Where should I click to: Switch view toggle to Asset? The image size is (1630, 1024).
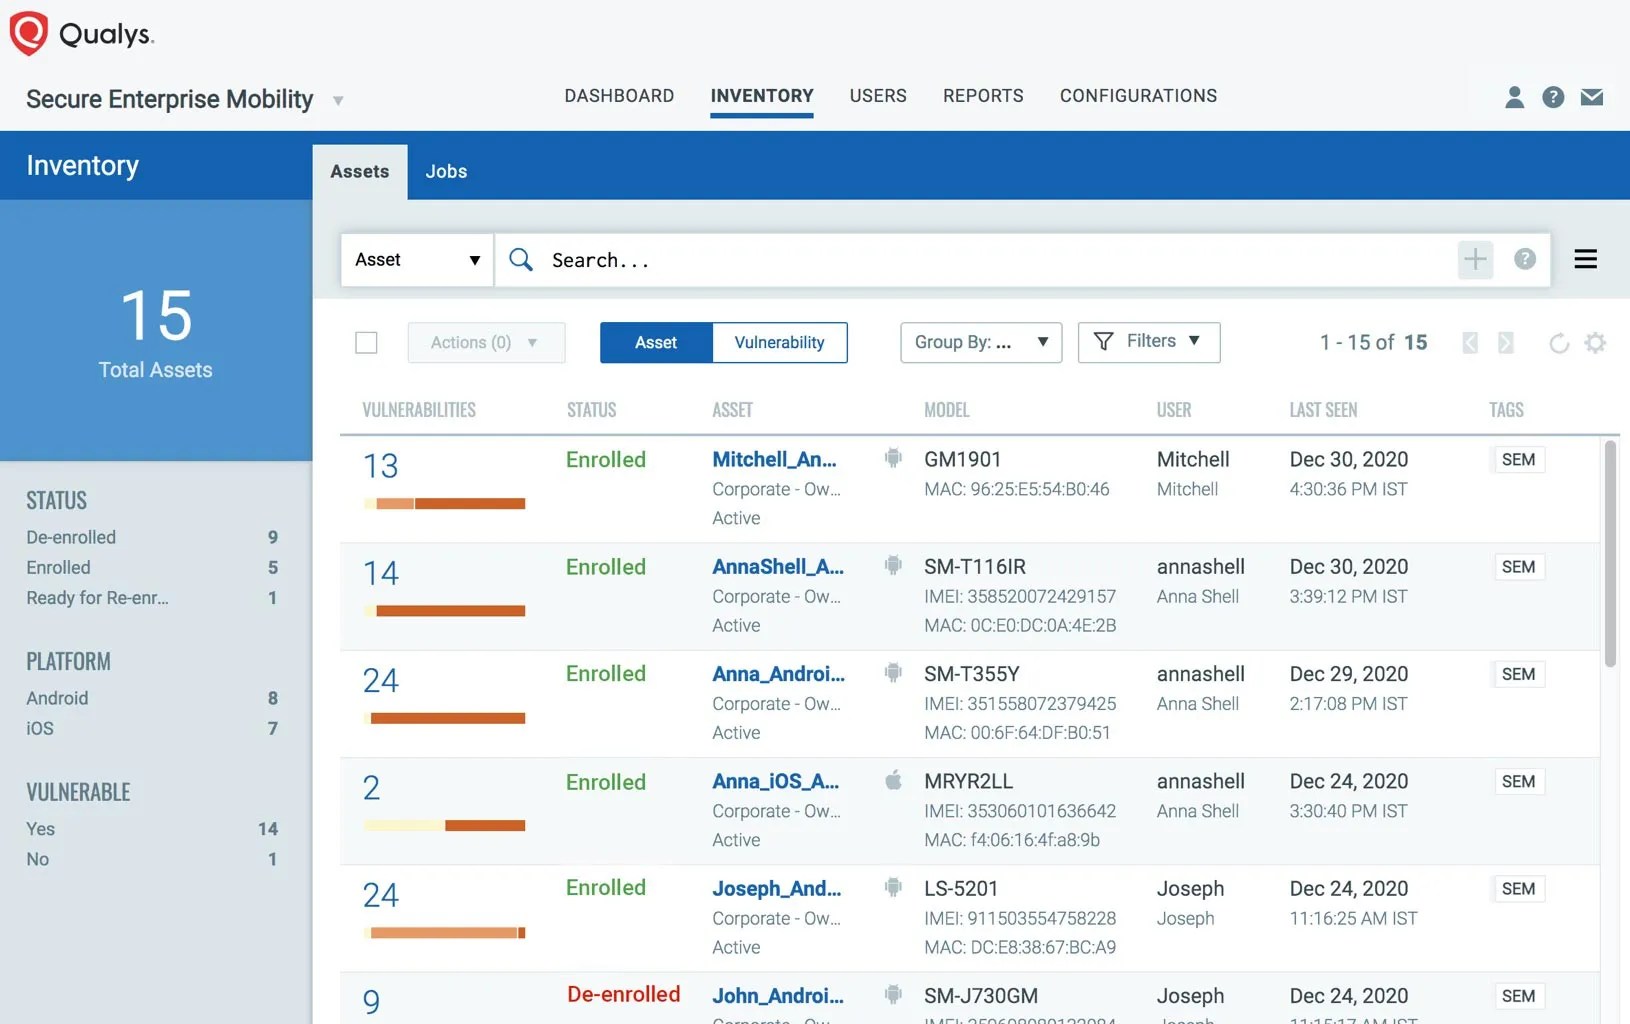(x=656, y=343)
